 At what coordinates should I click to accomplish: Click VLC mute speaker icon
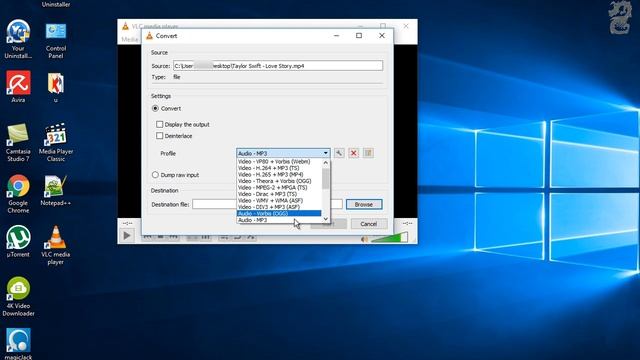click(x=364, y=239)
